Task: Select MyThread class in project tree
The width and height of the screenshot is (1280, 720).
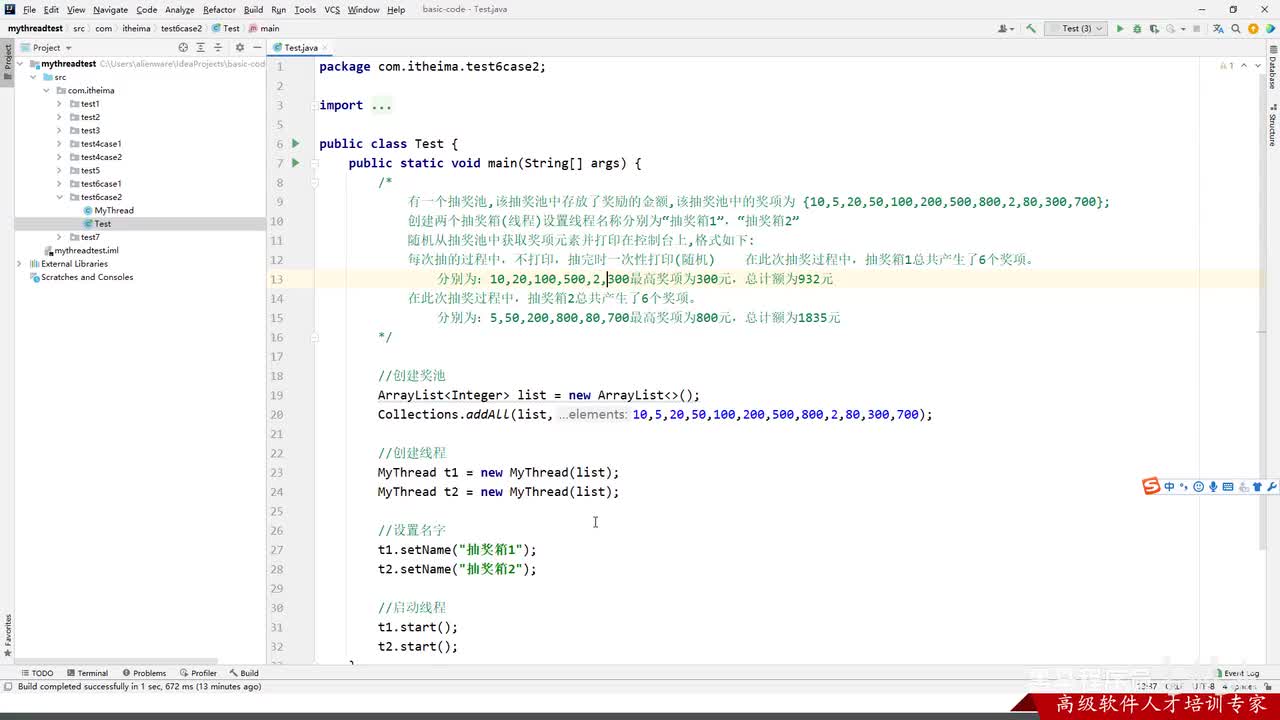Action: point(108,211)
